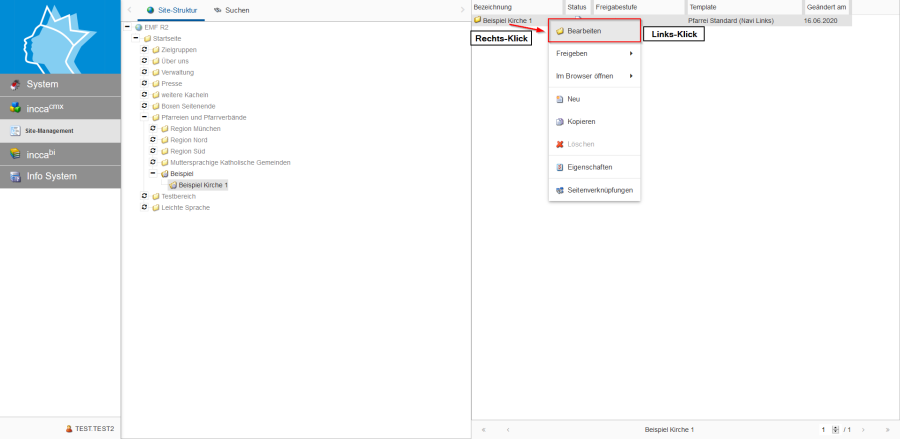Click the page number stepper in pager
Screen dimensions: 900x439
pyautogui.click(x=835, y=429)
